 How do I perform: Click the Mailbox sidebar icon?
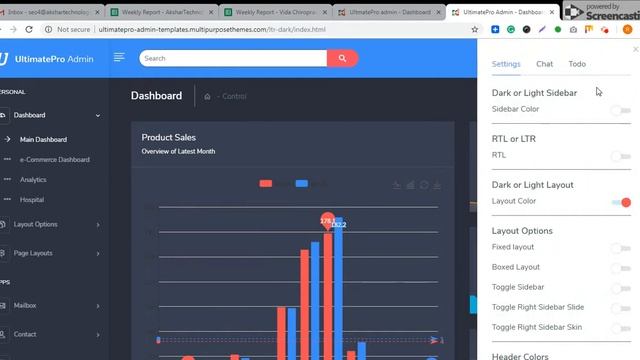pos(2,305)
